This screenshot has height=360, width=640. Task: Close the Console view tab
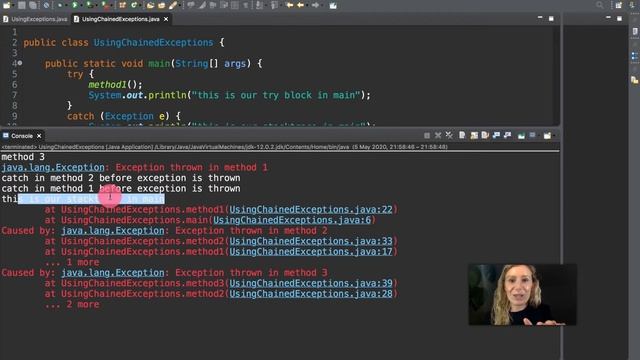pos(39,136)
